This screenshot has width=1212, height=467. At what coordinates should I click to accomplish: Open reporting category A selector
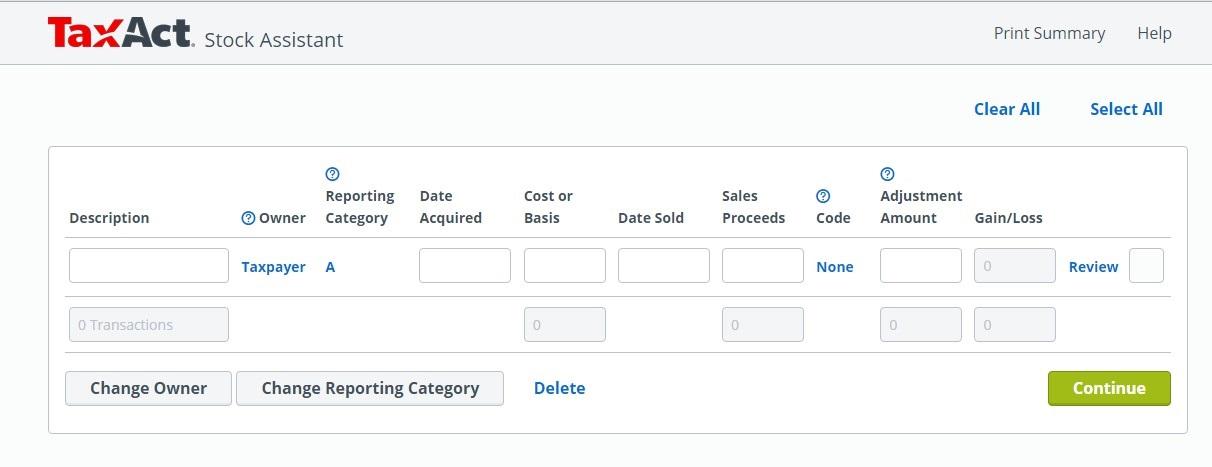pos(330,267)
